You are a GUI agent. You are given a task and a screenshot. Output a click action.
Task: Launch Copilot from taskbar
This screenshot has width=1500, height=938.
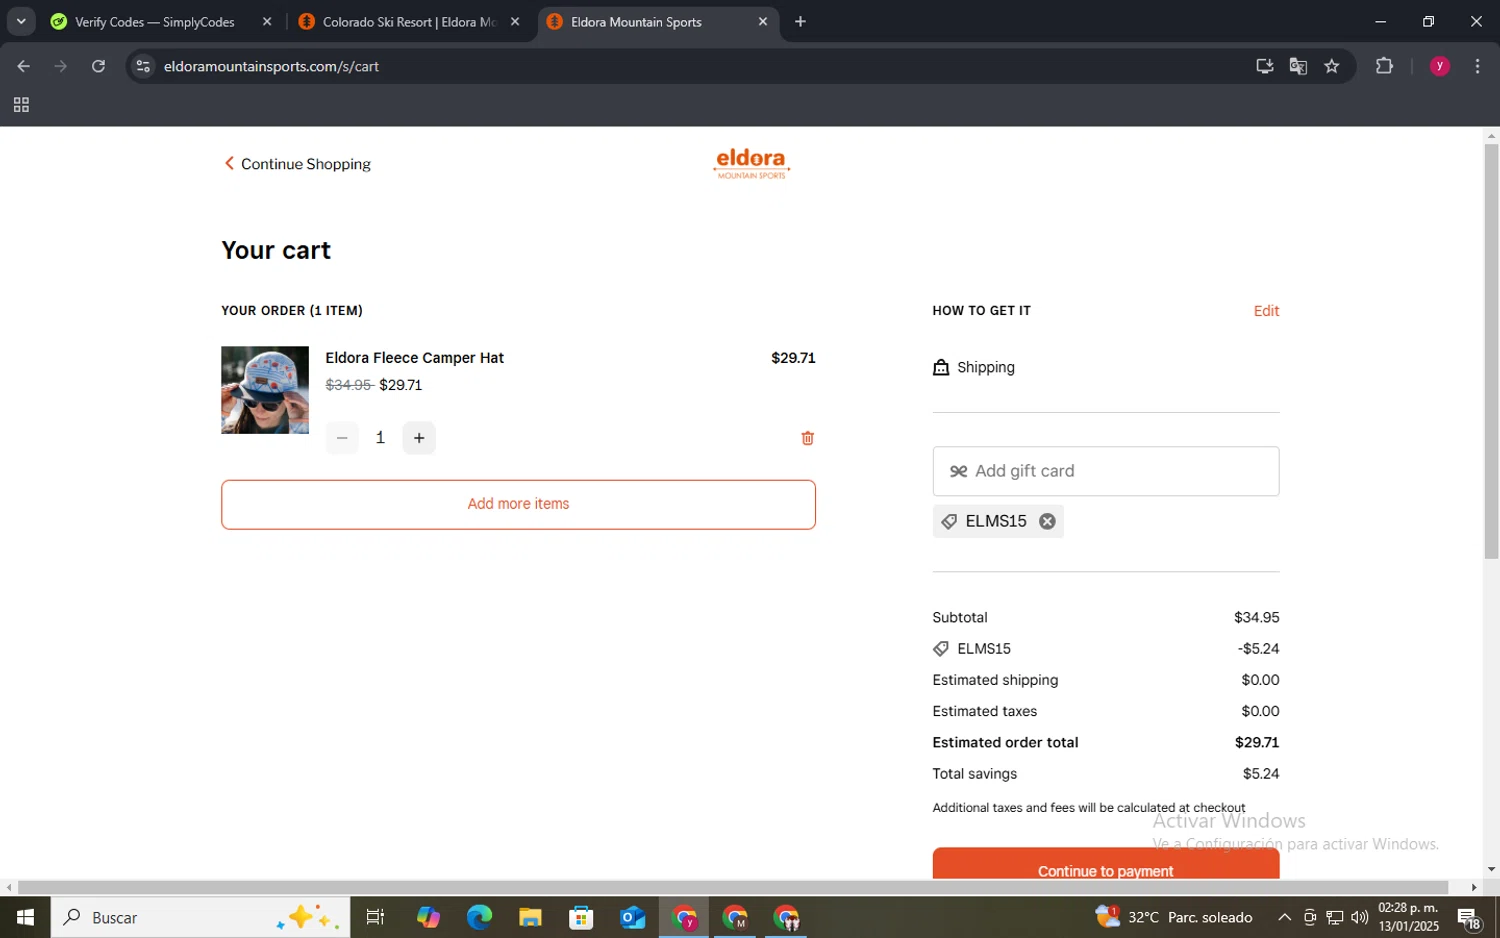pyautogui.click(x=428, y=917)
